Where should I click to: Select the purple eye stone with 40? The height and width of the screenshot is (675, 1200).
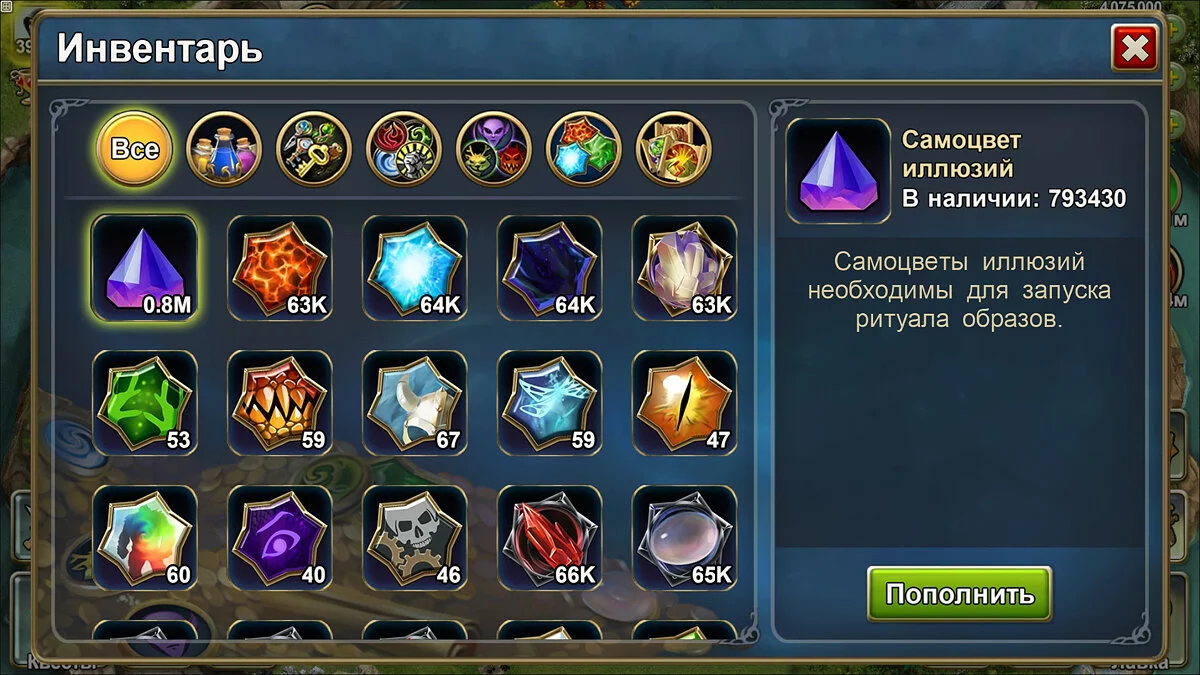280,538
